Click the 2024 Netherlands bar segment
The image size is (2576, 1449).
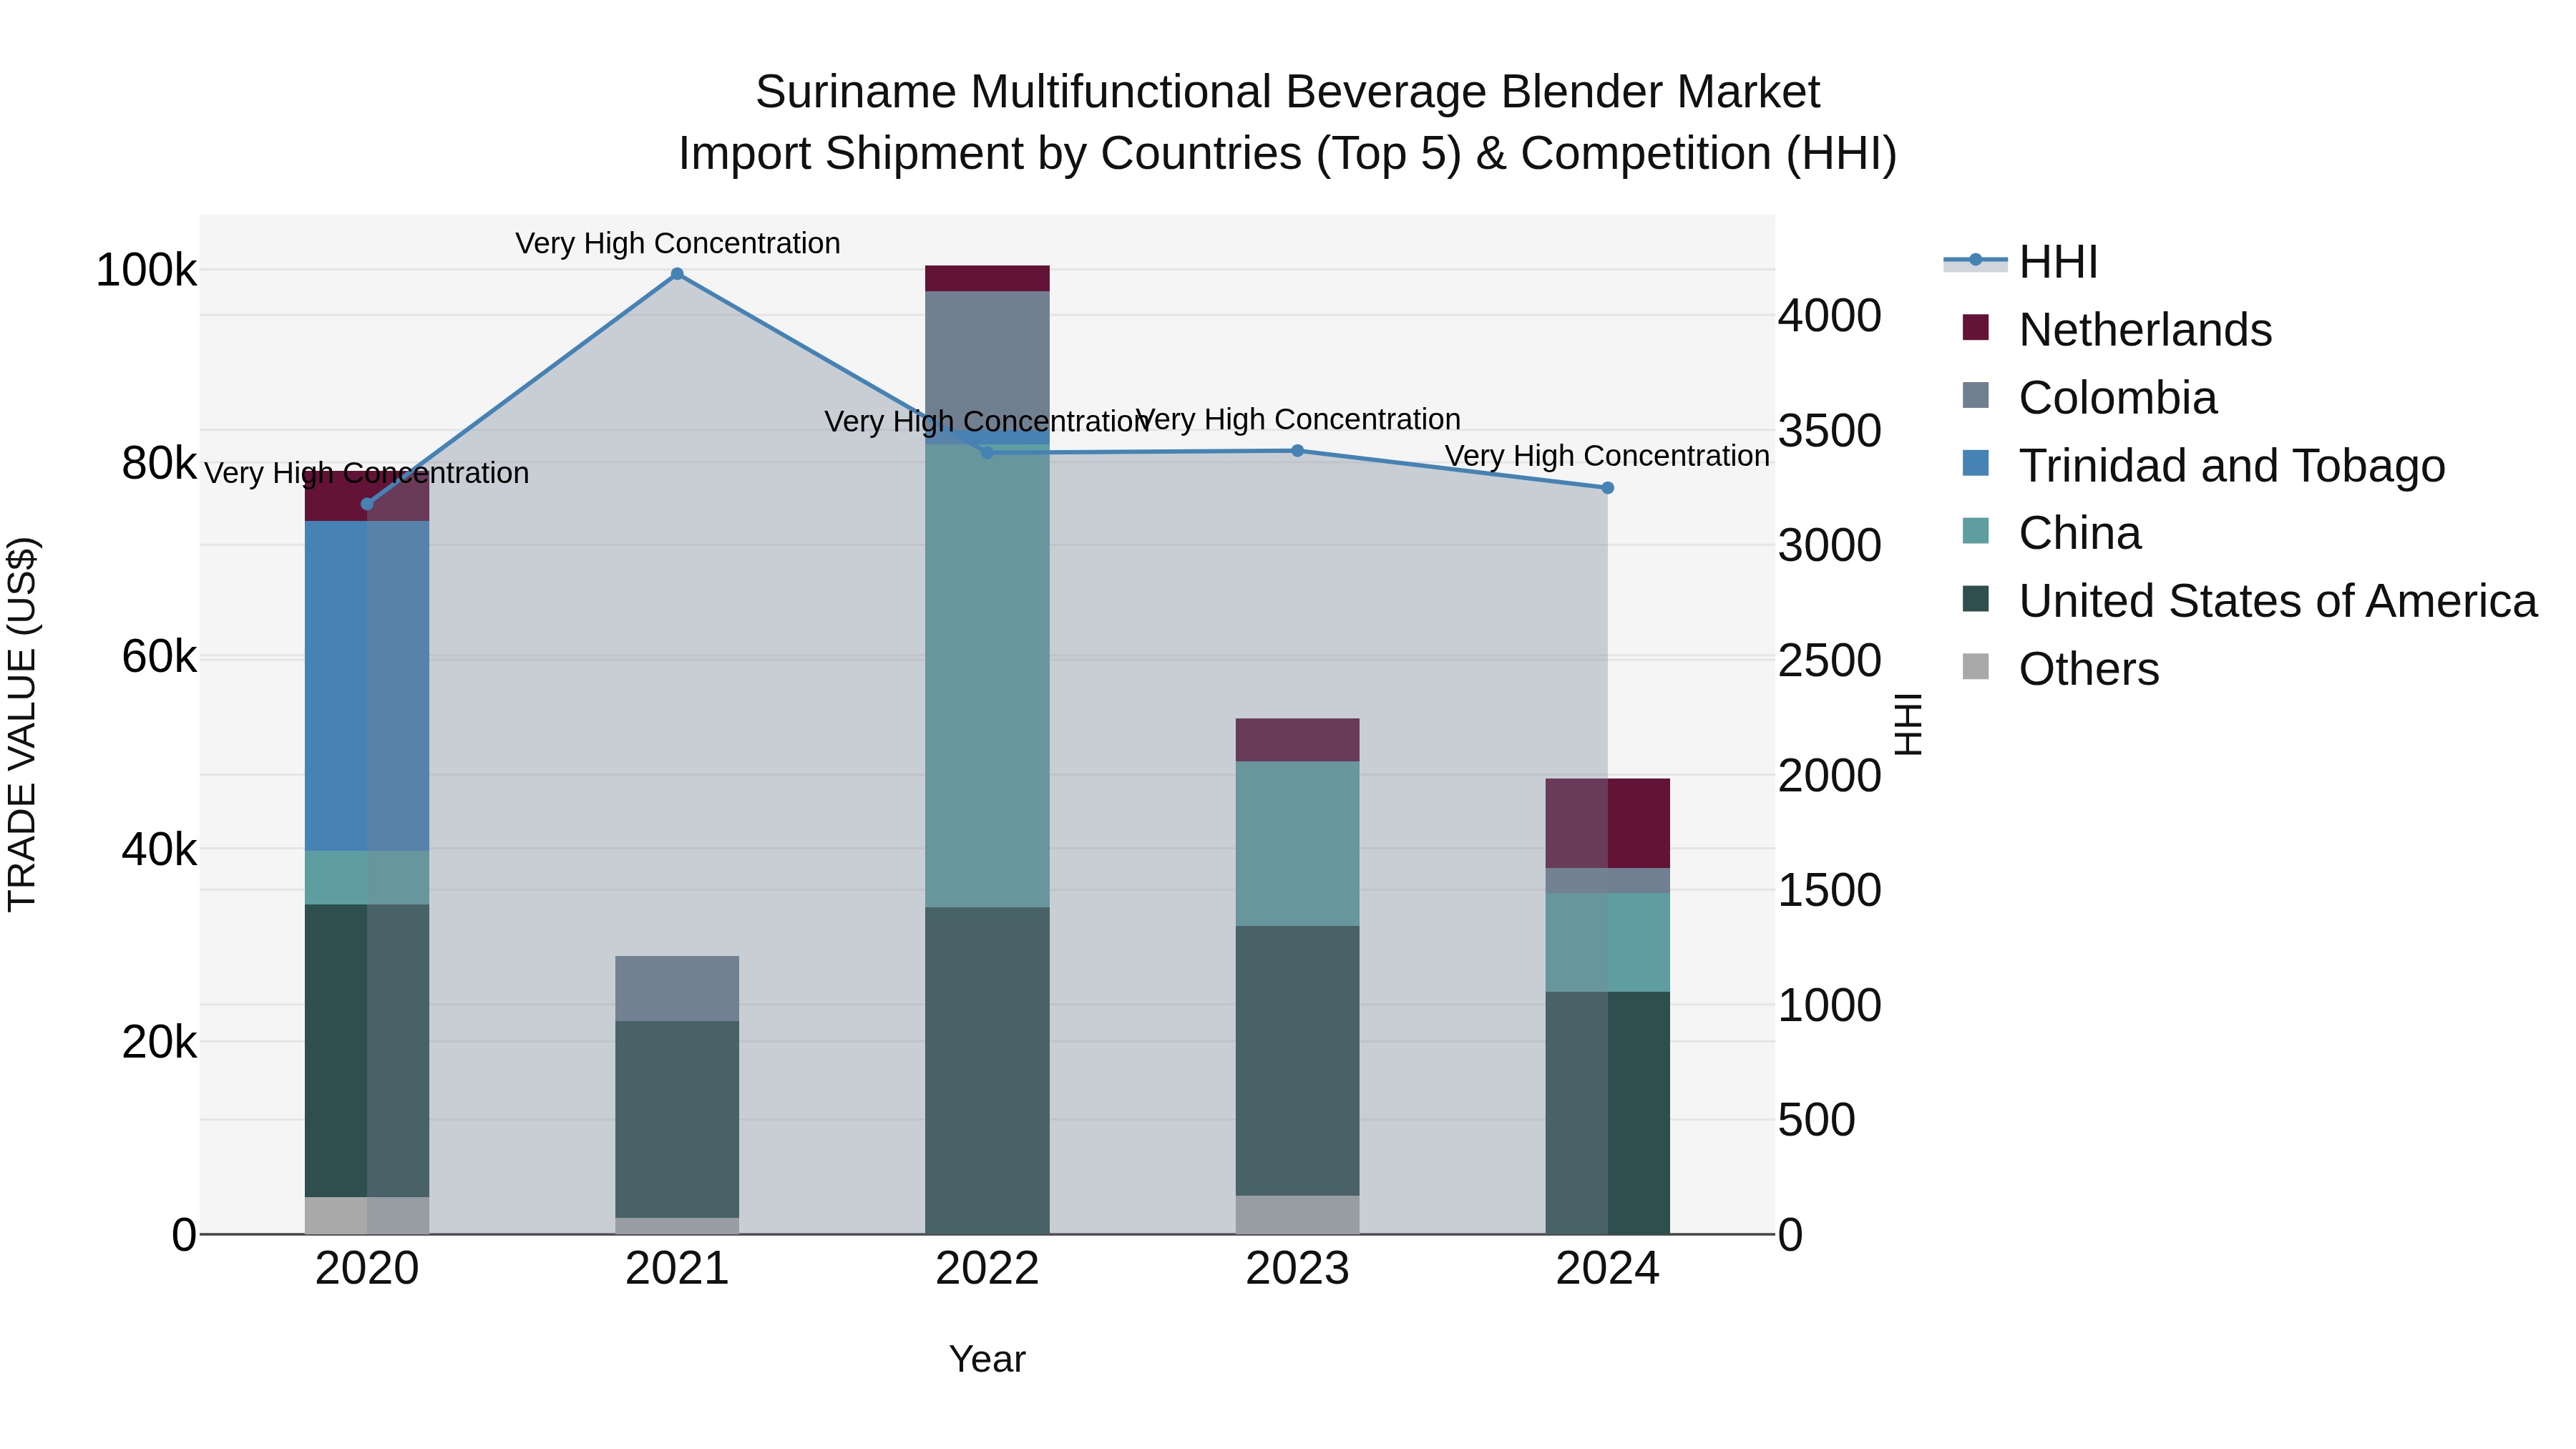pyautogui.click(x=1608, y=824)
